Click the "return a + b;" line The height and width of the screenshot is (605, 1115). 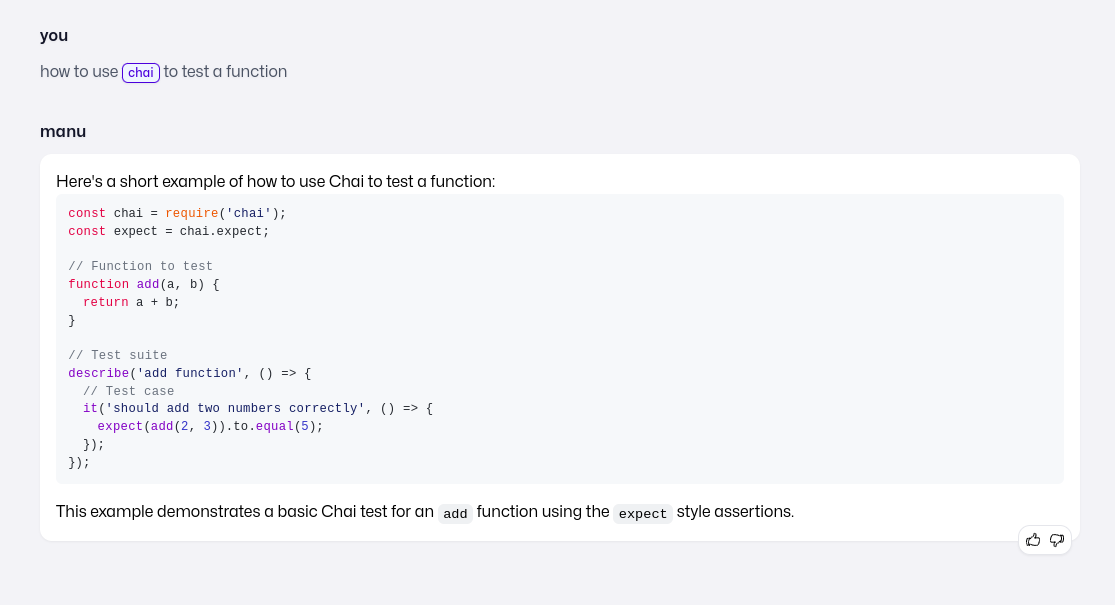coord(131,302)
